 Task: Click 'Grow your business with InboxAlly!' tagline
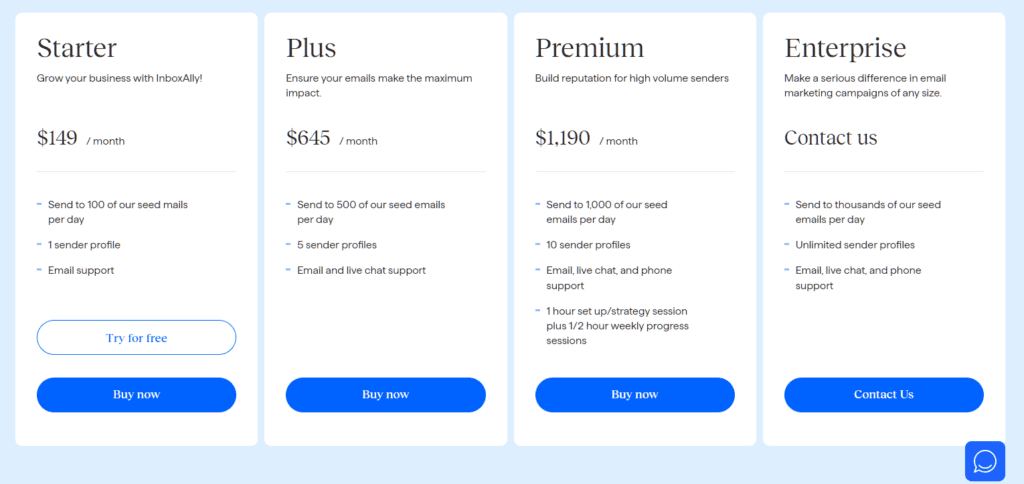pyautogui.click(x=120, y=78)
